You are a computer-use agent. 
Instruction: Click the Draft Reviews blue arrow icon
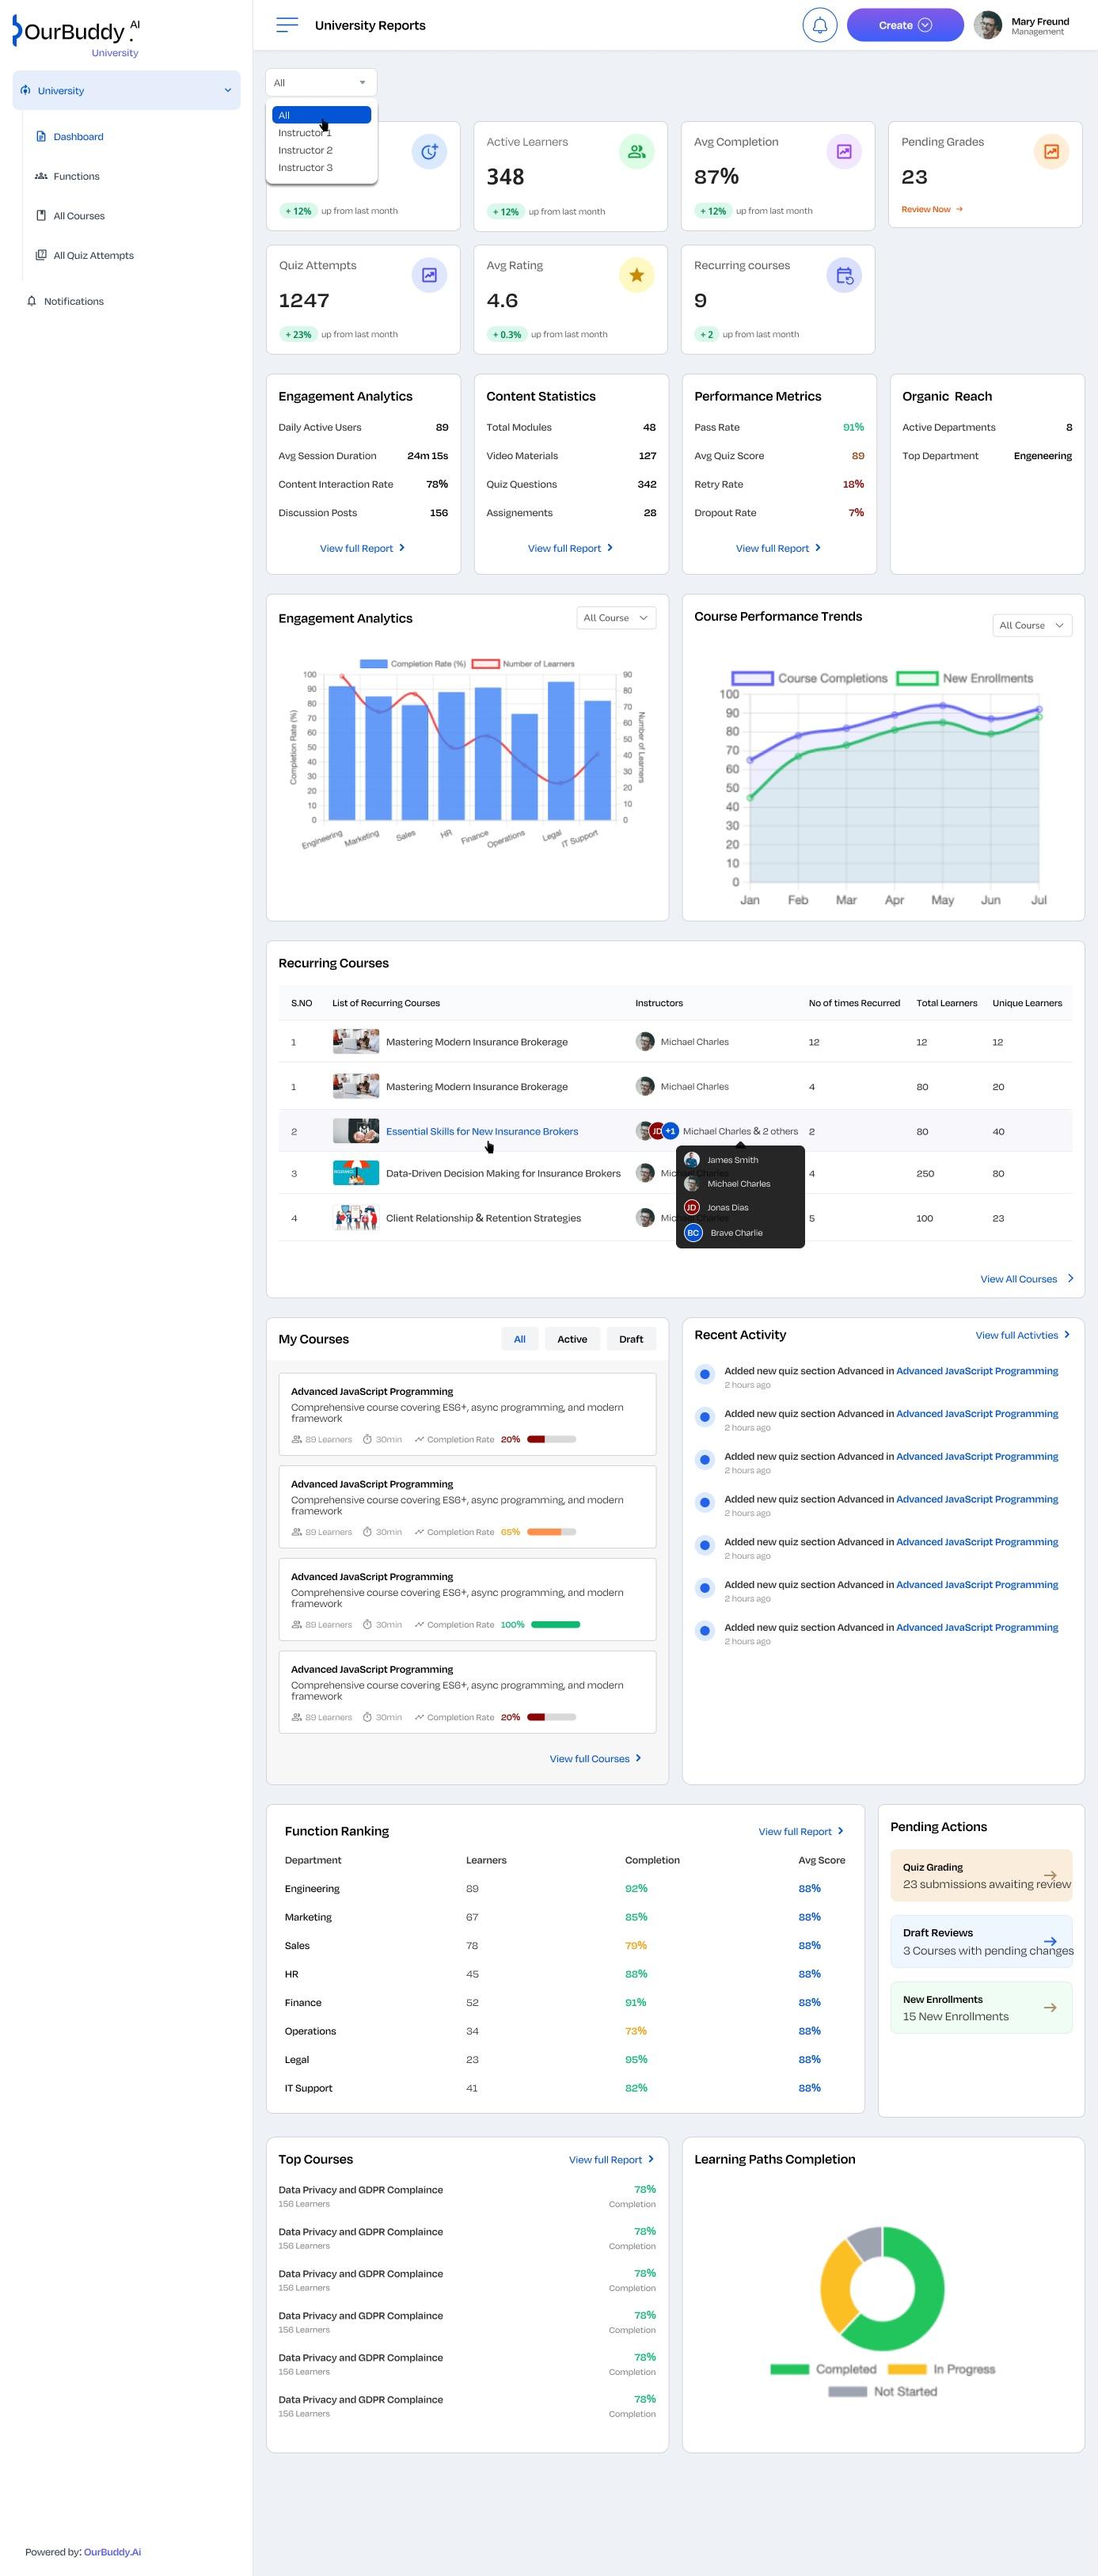pos(1050,1941)
